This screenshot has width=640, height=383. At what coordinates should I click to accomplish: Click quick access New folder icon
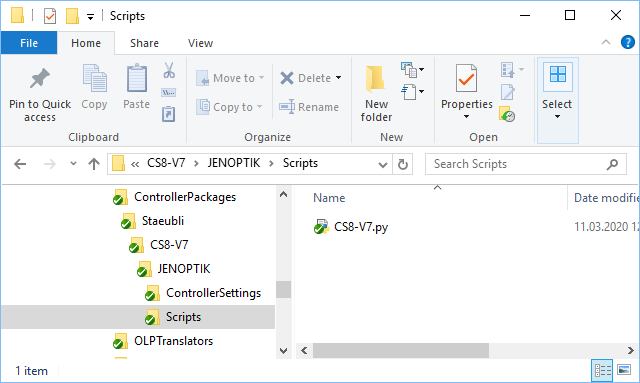(72, 16)
